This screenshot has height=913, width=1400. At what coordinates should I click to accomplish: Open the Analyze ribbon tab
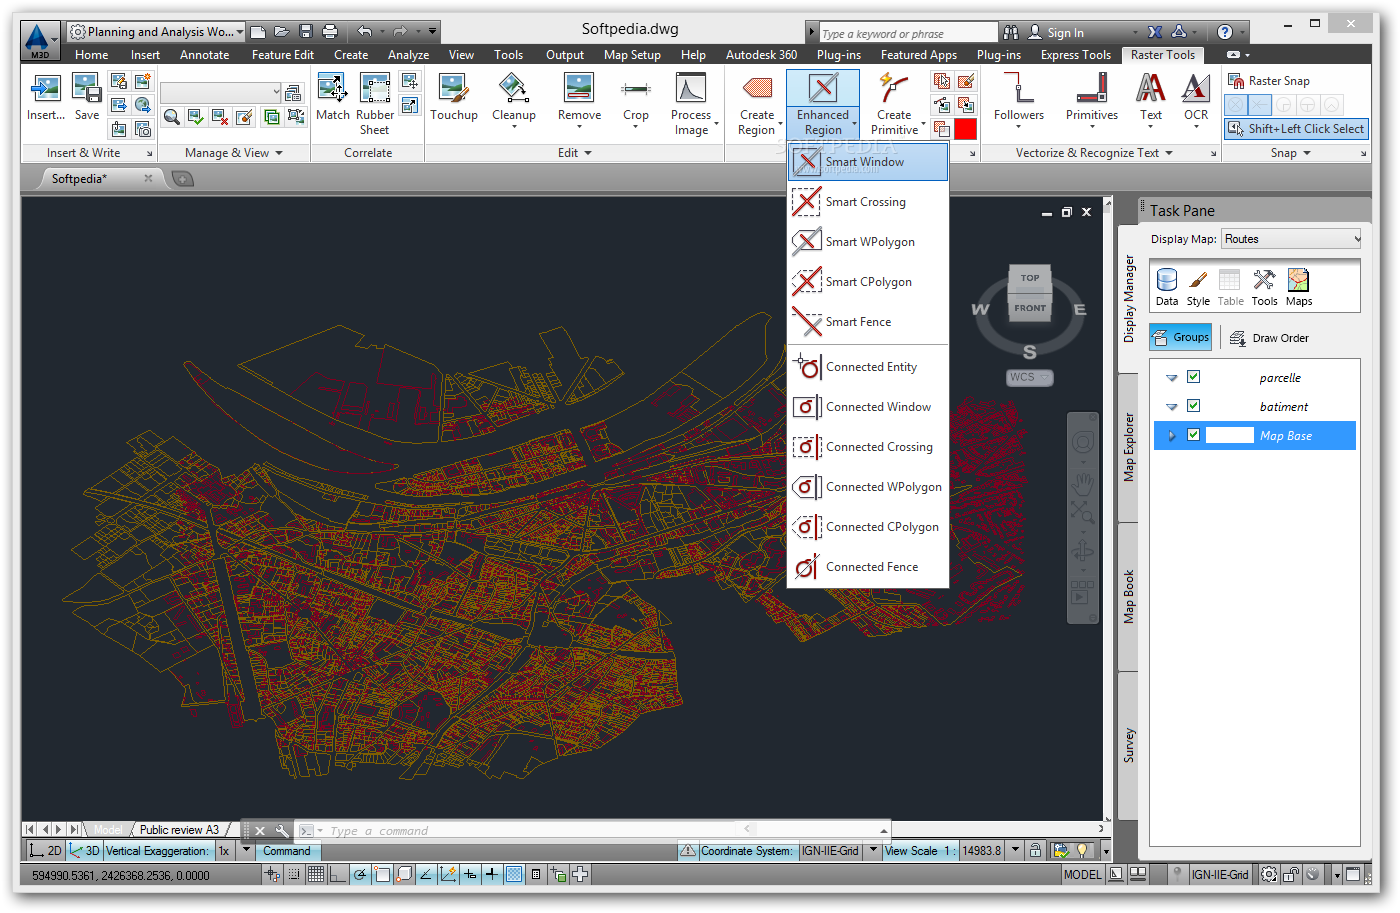(x=408, y=55)
